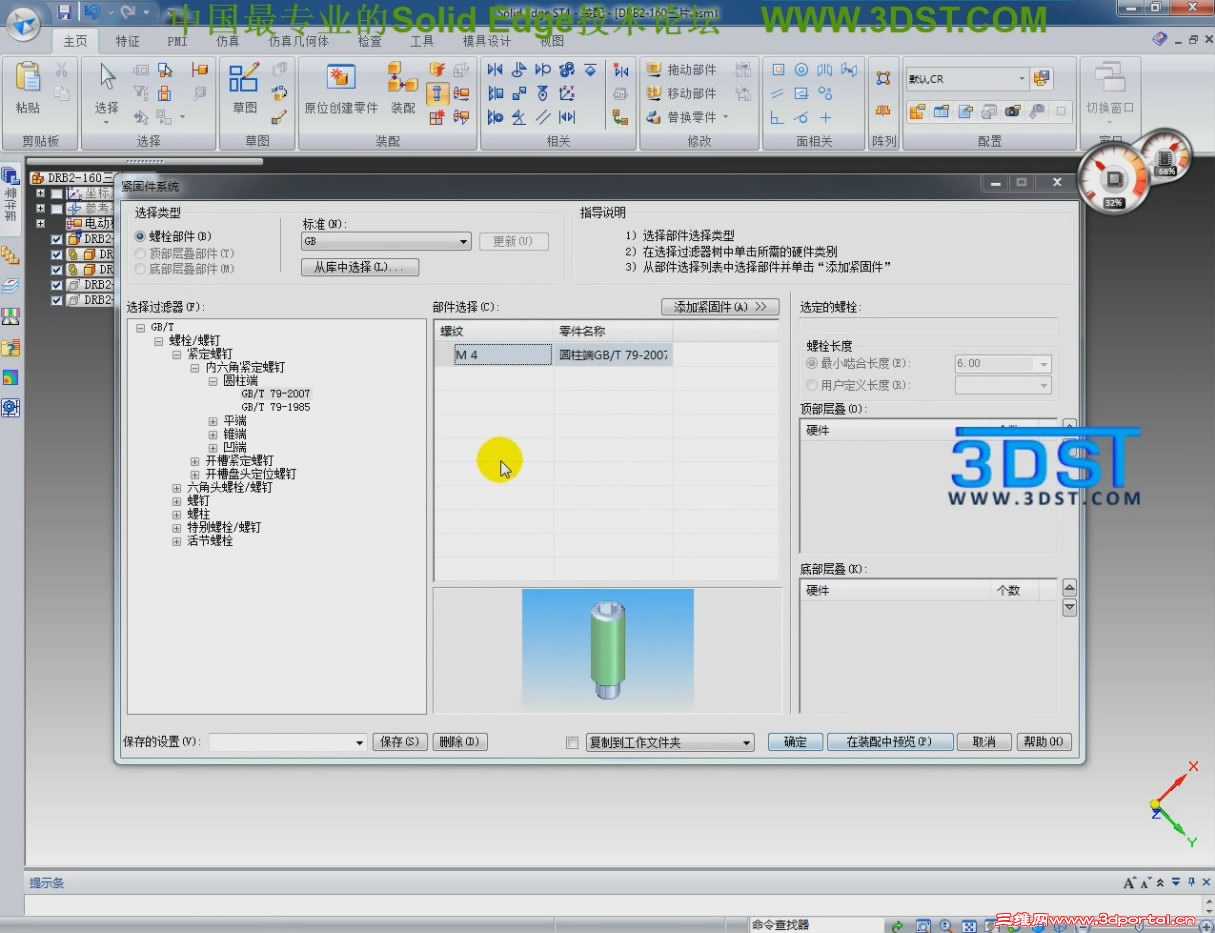Select GB/T 79-1985 in filter tree
This screenshot has height=933, width=1215.
tap(276, 407)
